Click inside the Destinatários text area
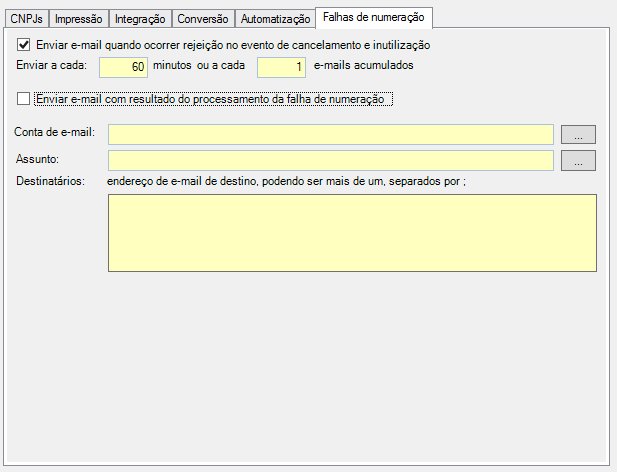 (352, 233)
